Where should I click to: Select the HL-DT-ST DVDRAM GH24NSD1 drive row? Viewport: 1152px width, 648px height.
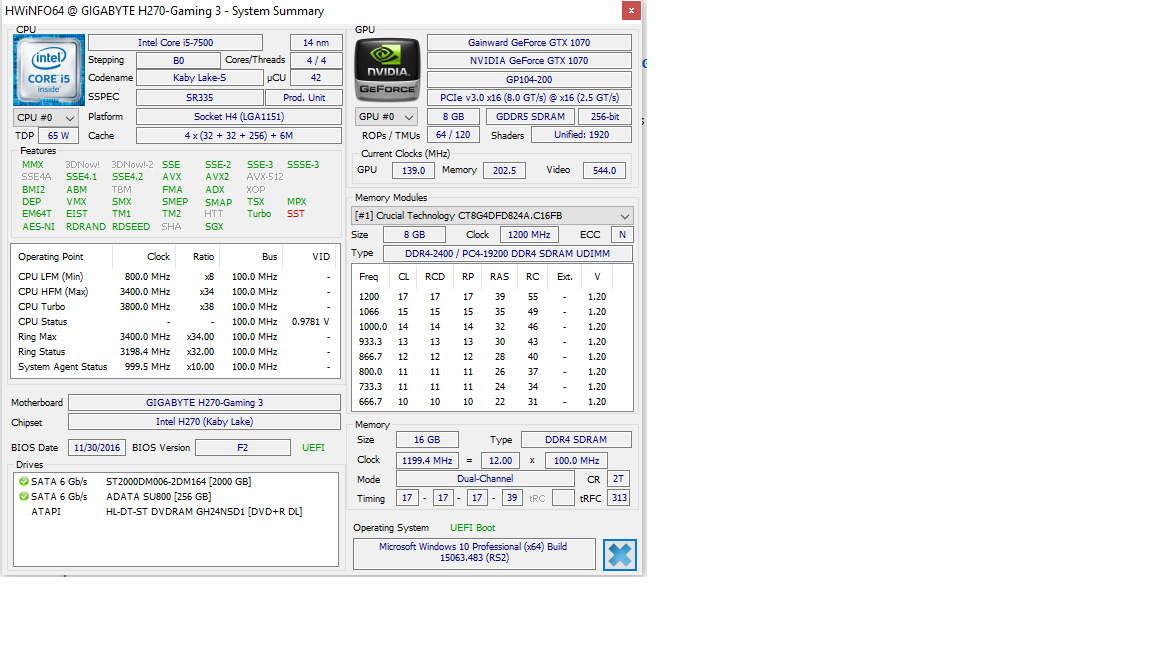point(175,511)
